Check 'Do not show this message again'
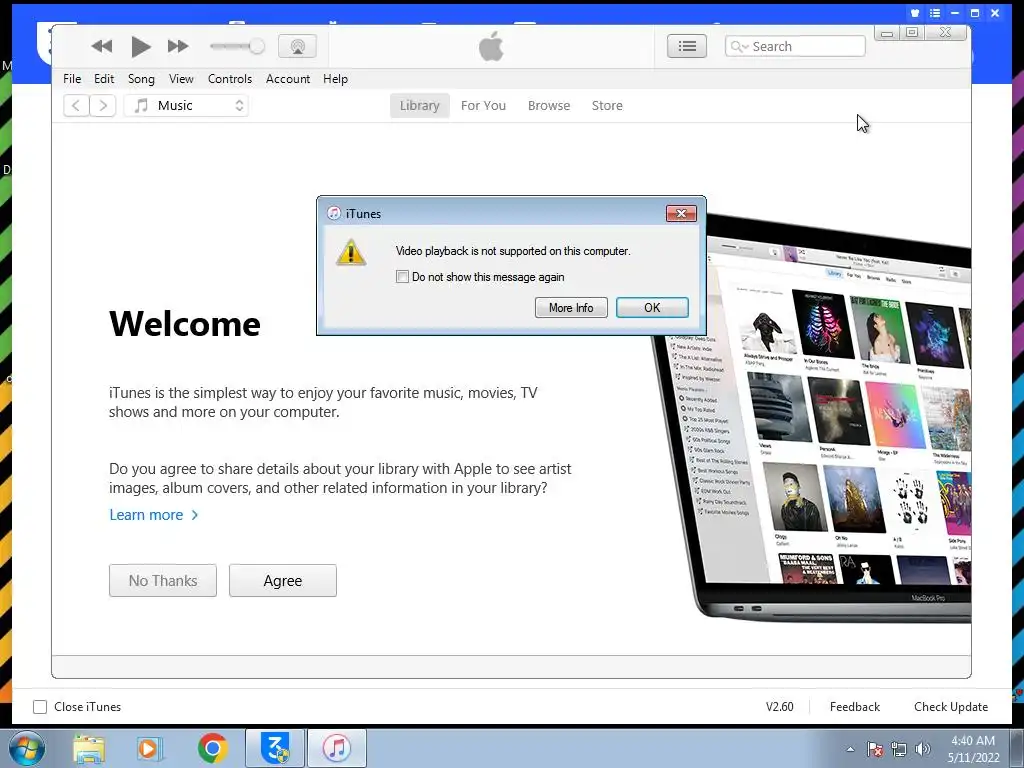This screenshot has height=768, width=1024. (402, 277)
